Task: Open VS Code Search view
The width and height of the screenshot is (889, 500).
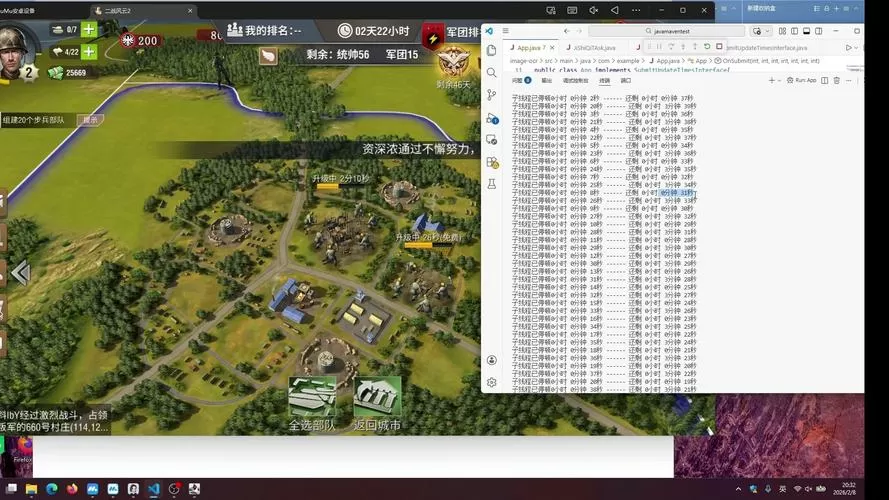Action: (492, 73)
